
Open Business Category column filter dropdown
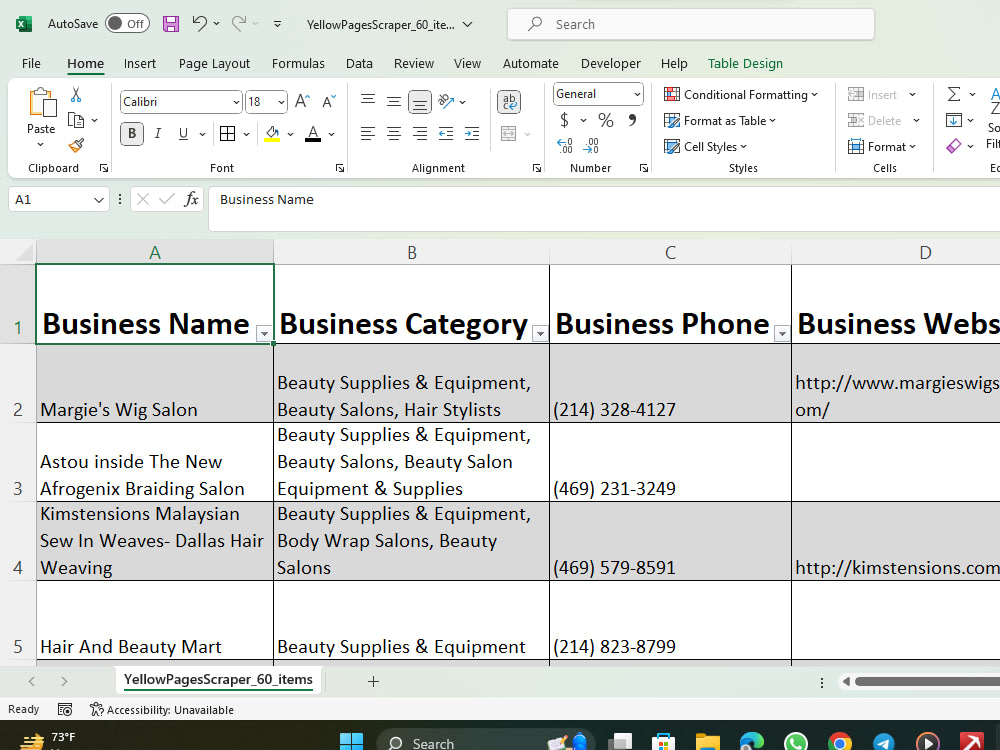coord(540,333)
